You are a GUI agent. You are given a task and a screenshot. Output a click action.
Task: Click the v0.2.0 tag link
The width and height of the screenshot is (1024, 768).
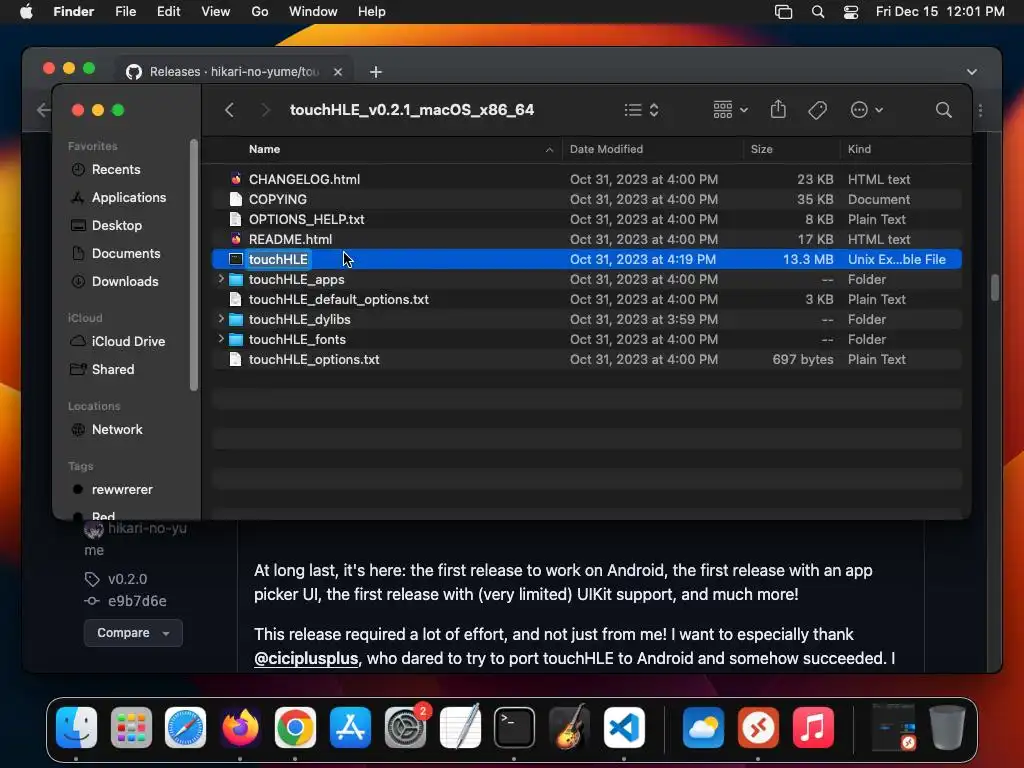127,579
